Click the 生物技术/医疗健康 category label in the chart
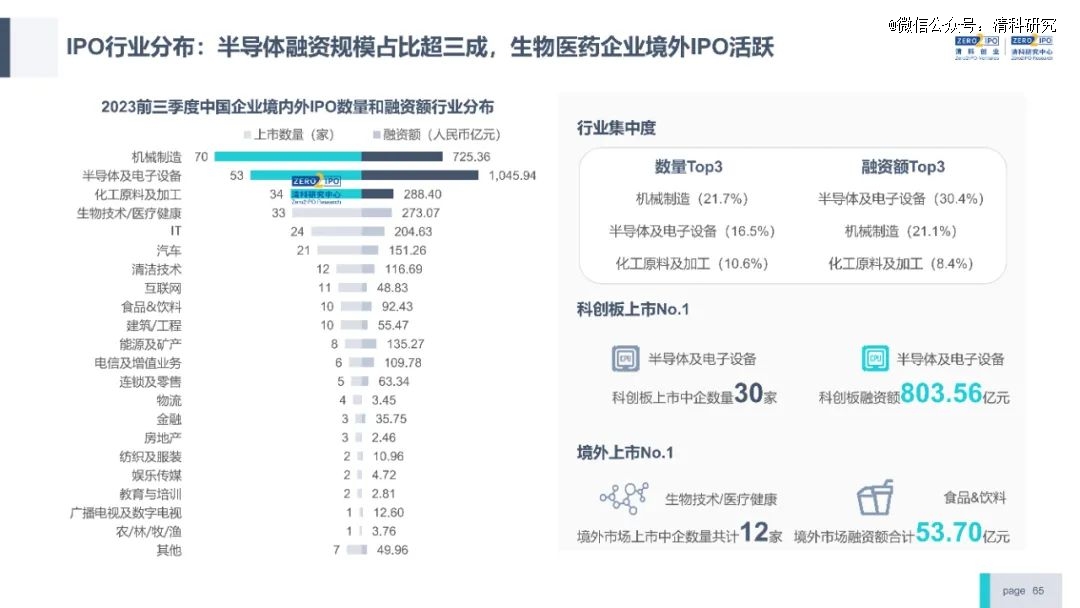 point(129,213)
